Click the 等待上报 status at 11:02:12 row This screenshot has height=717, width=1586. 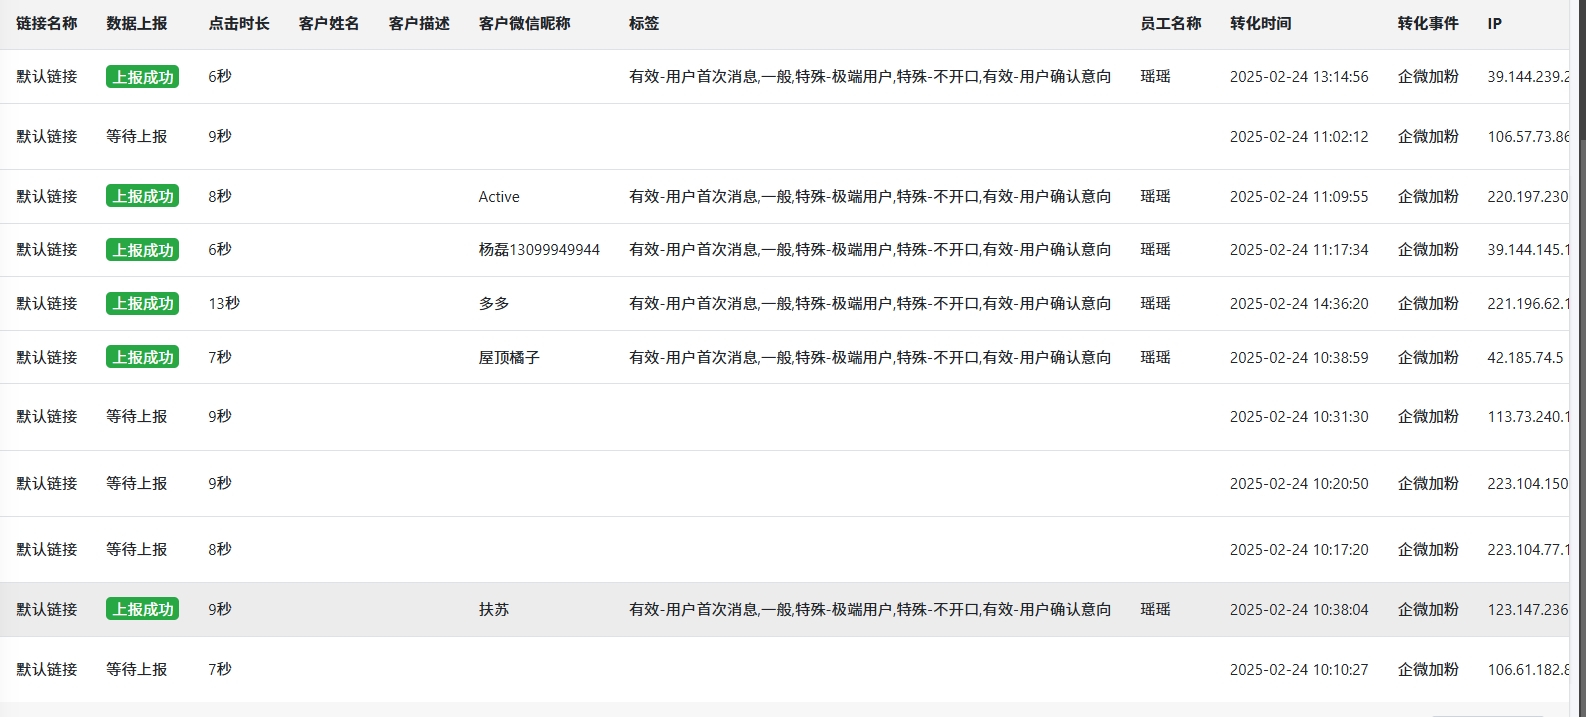click(x=137, y=136)
